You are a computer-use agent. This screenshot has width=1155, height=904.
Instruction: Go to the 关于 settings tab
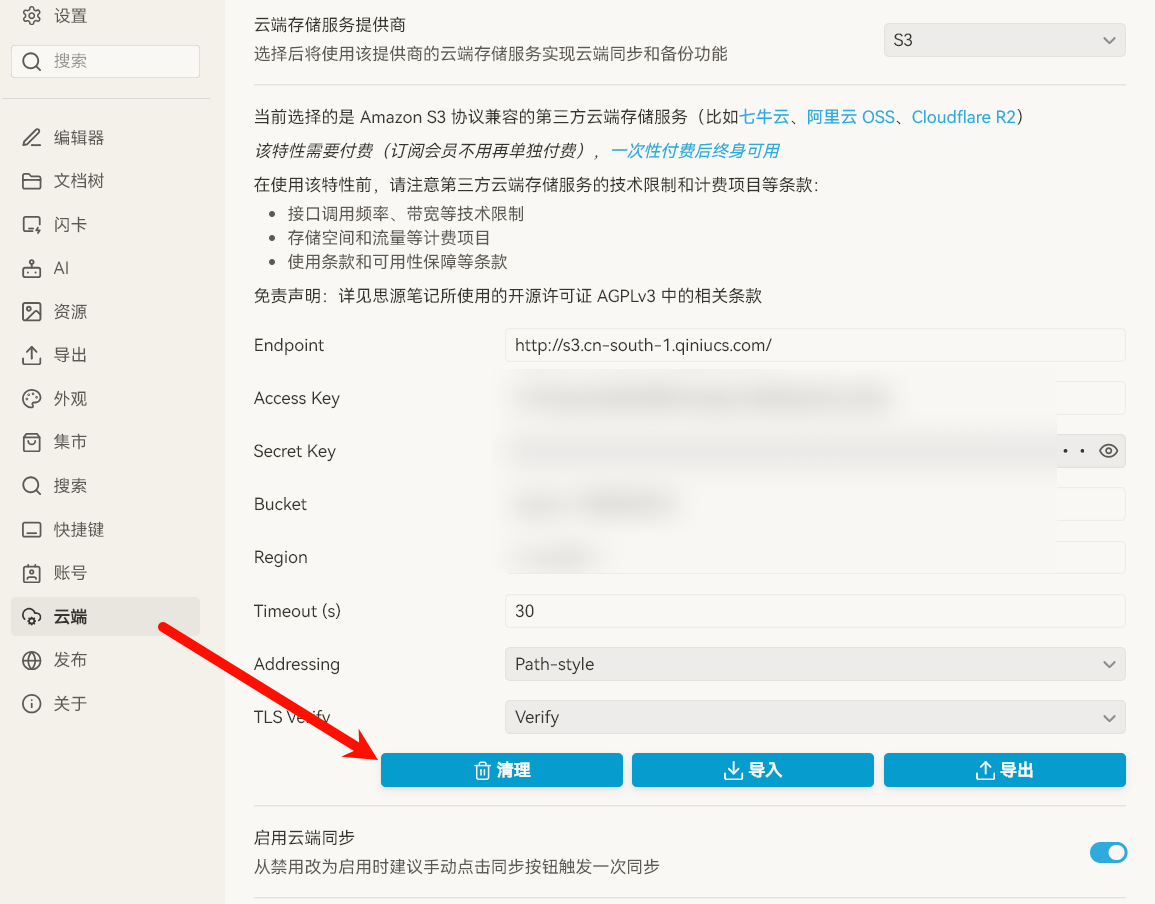105,704
